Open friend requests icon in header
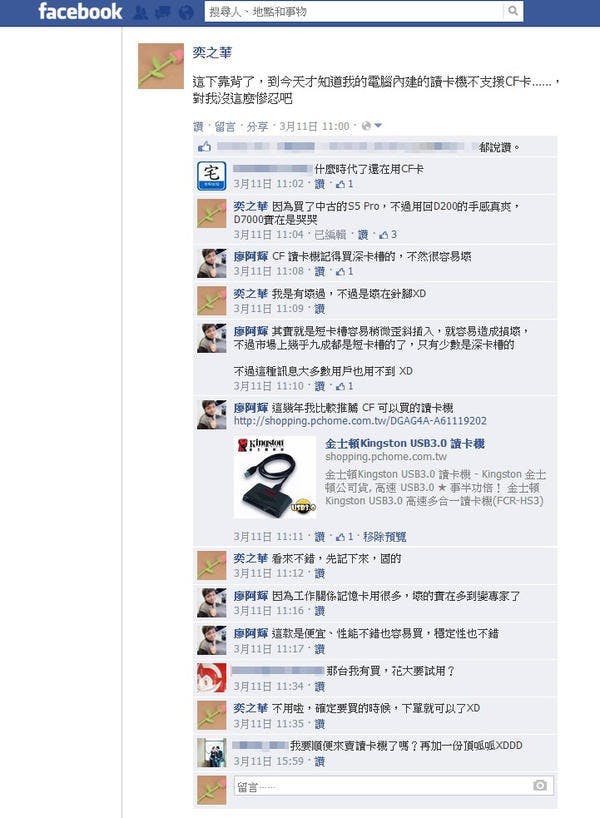The image size is (600, 818). point(140,12)
